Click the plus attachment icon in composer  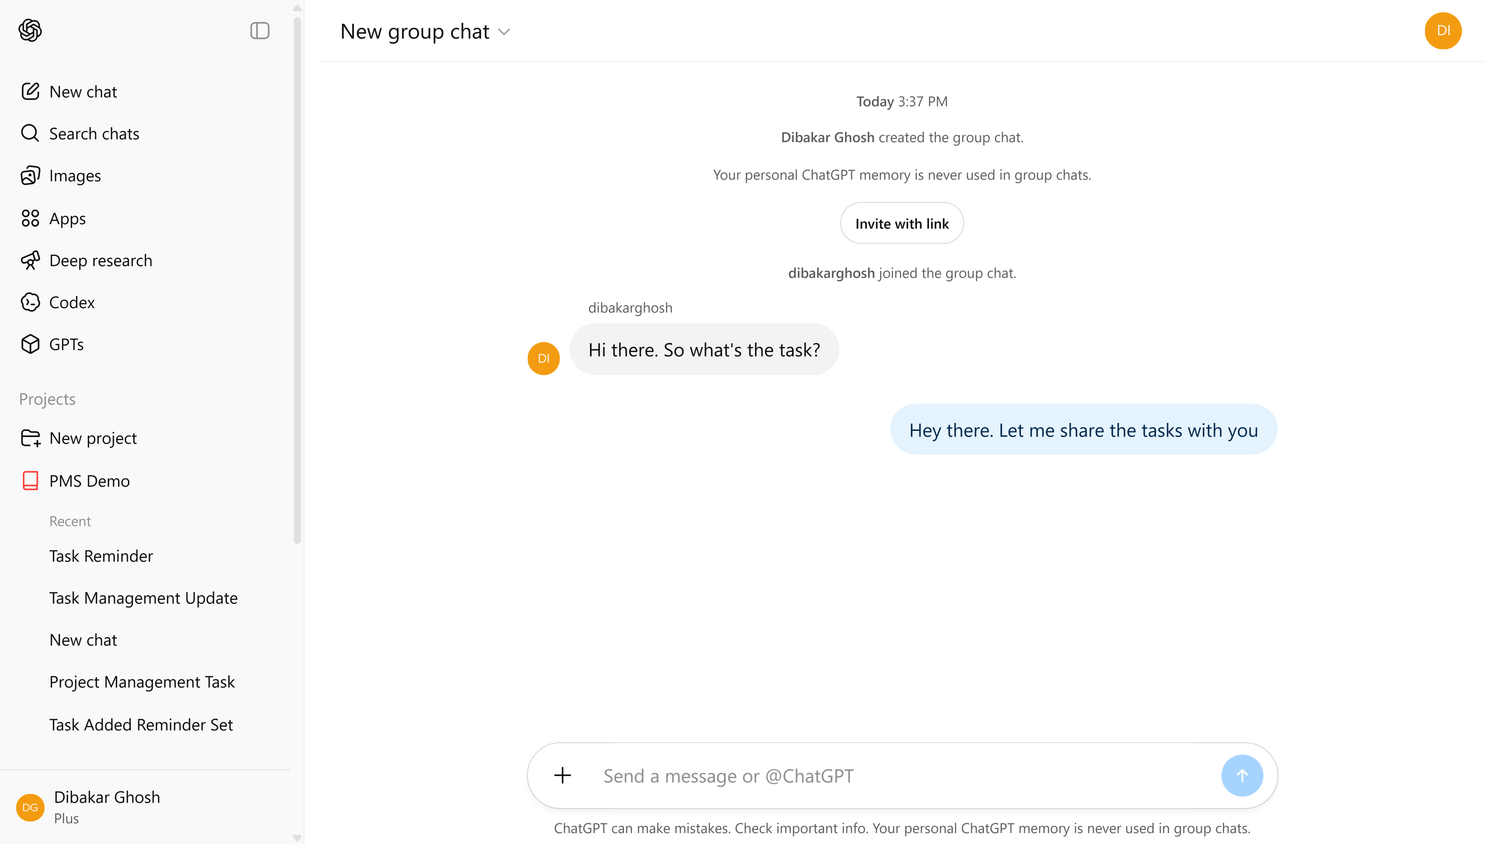(x=563, y=776)
